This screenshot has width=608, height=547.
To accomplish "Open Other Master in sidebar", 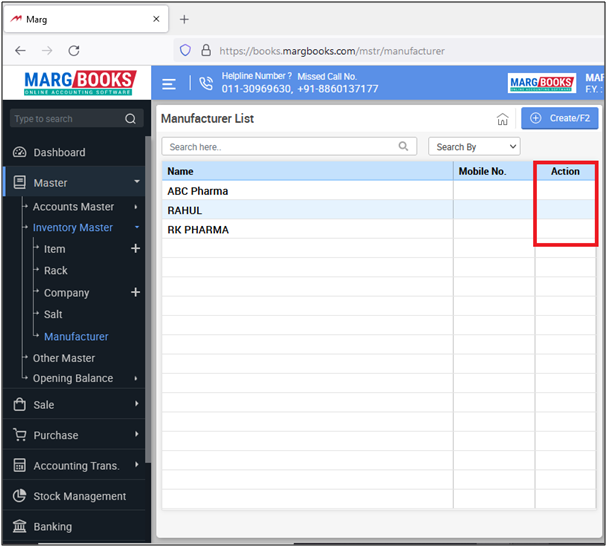I will pyautogui.click(x=64, y=358).
